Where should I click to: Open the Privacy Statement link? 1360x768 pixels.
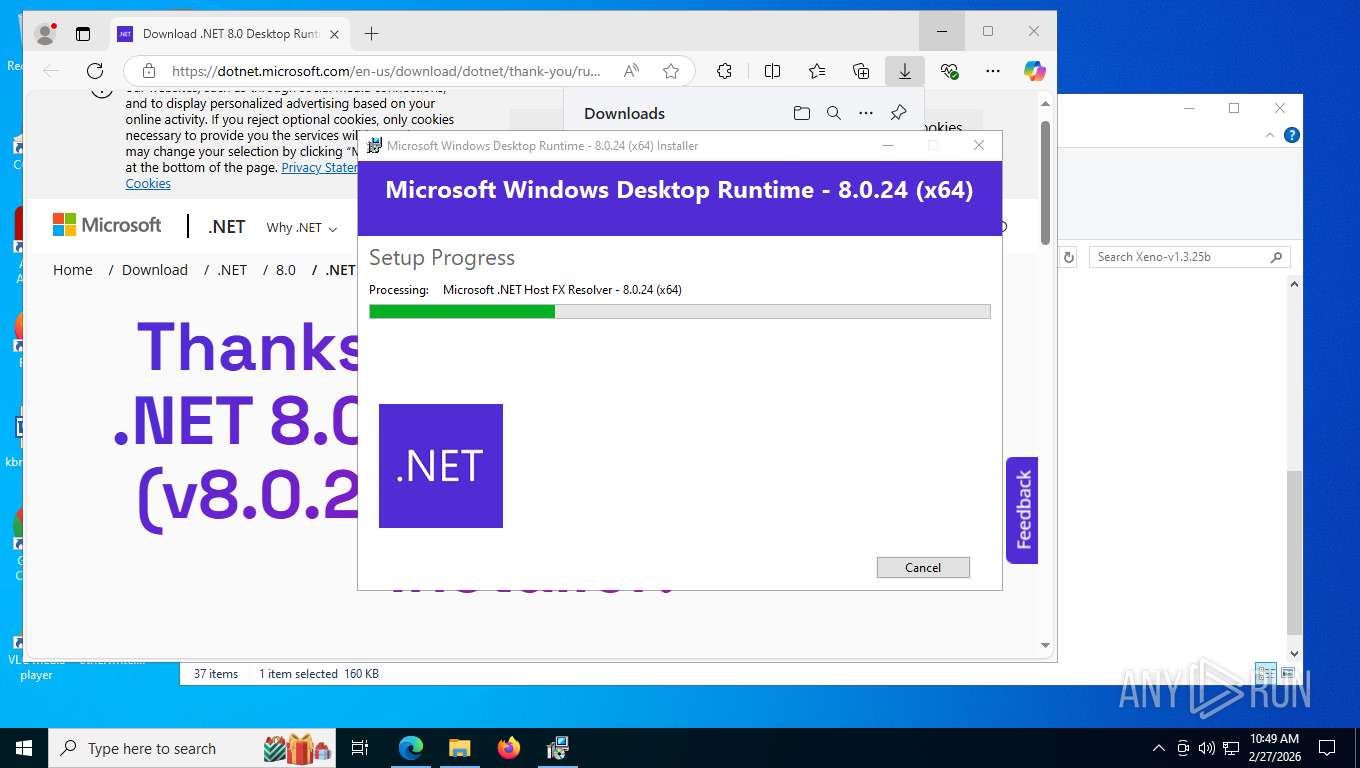pos(320,168)
